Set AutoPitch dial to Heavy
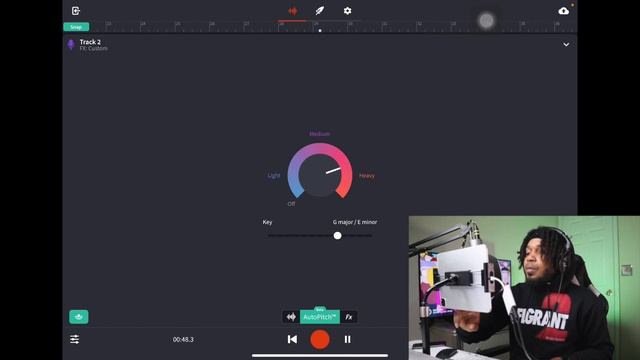 [x=367, y=176]
